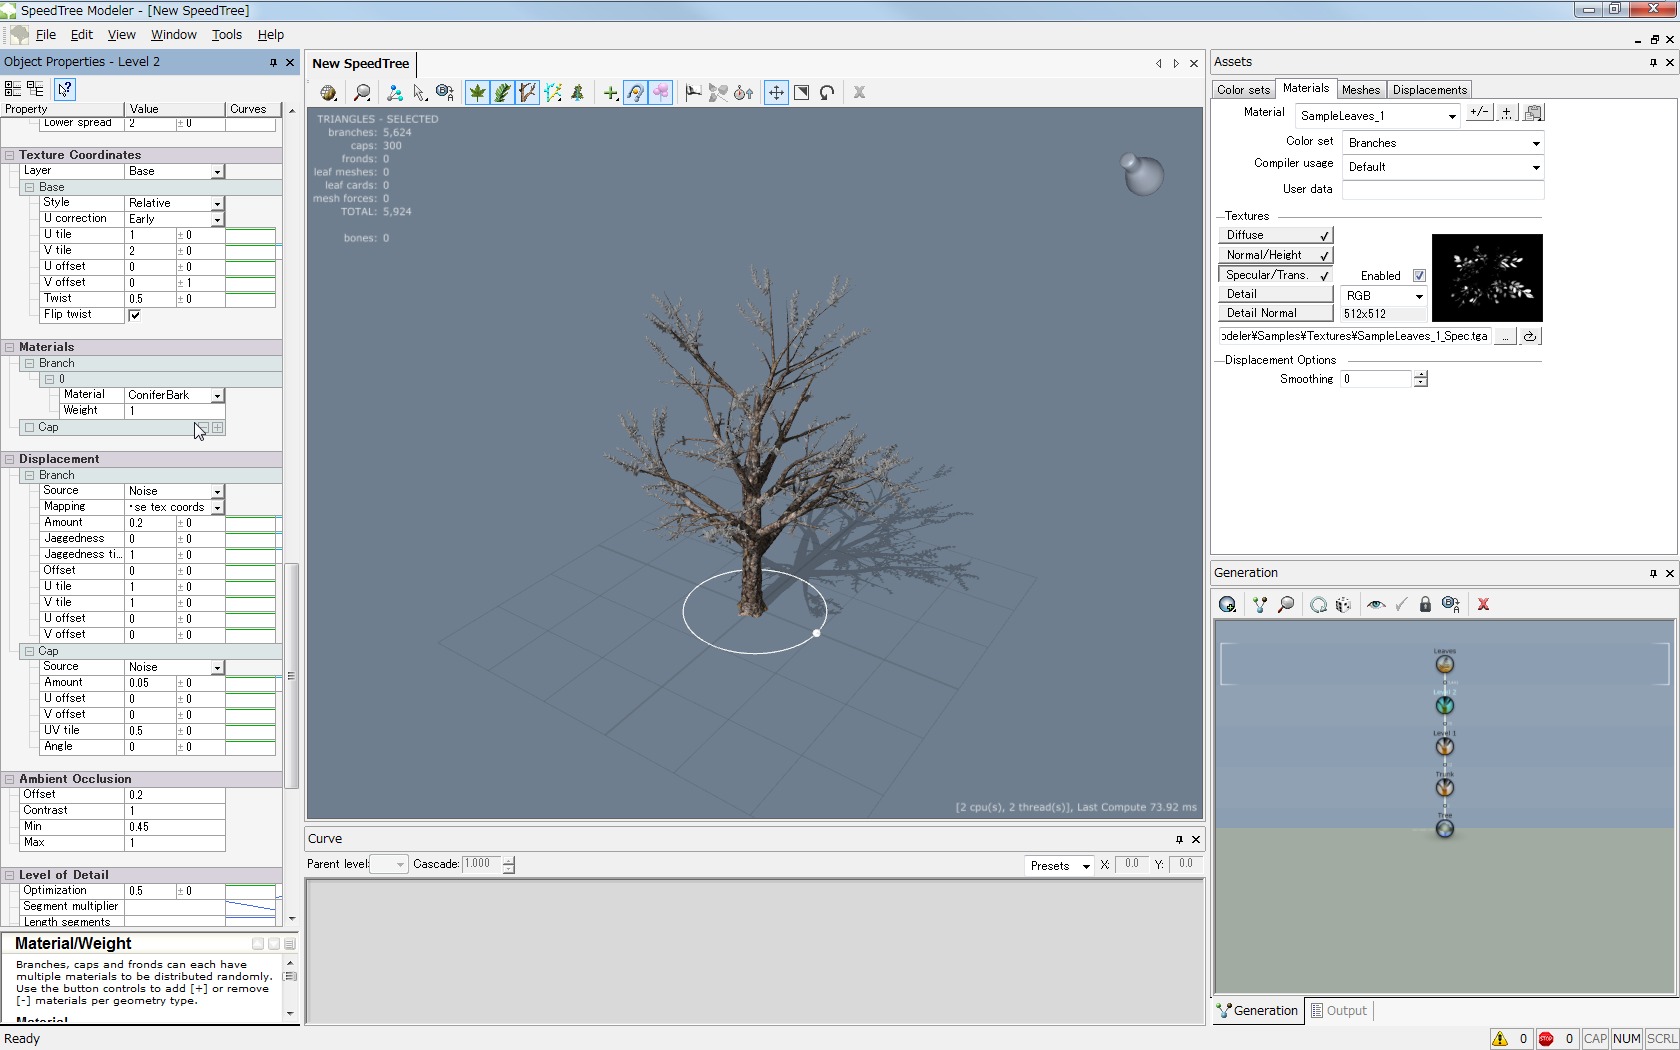The width and height of the screenshot is (1680, 1050).
Task: Switch to the Meshes tab
Action: click(x=1360, y=90)
